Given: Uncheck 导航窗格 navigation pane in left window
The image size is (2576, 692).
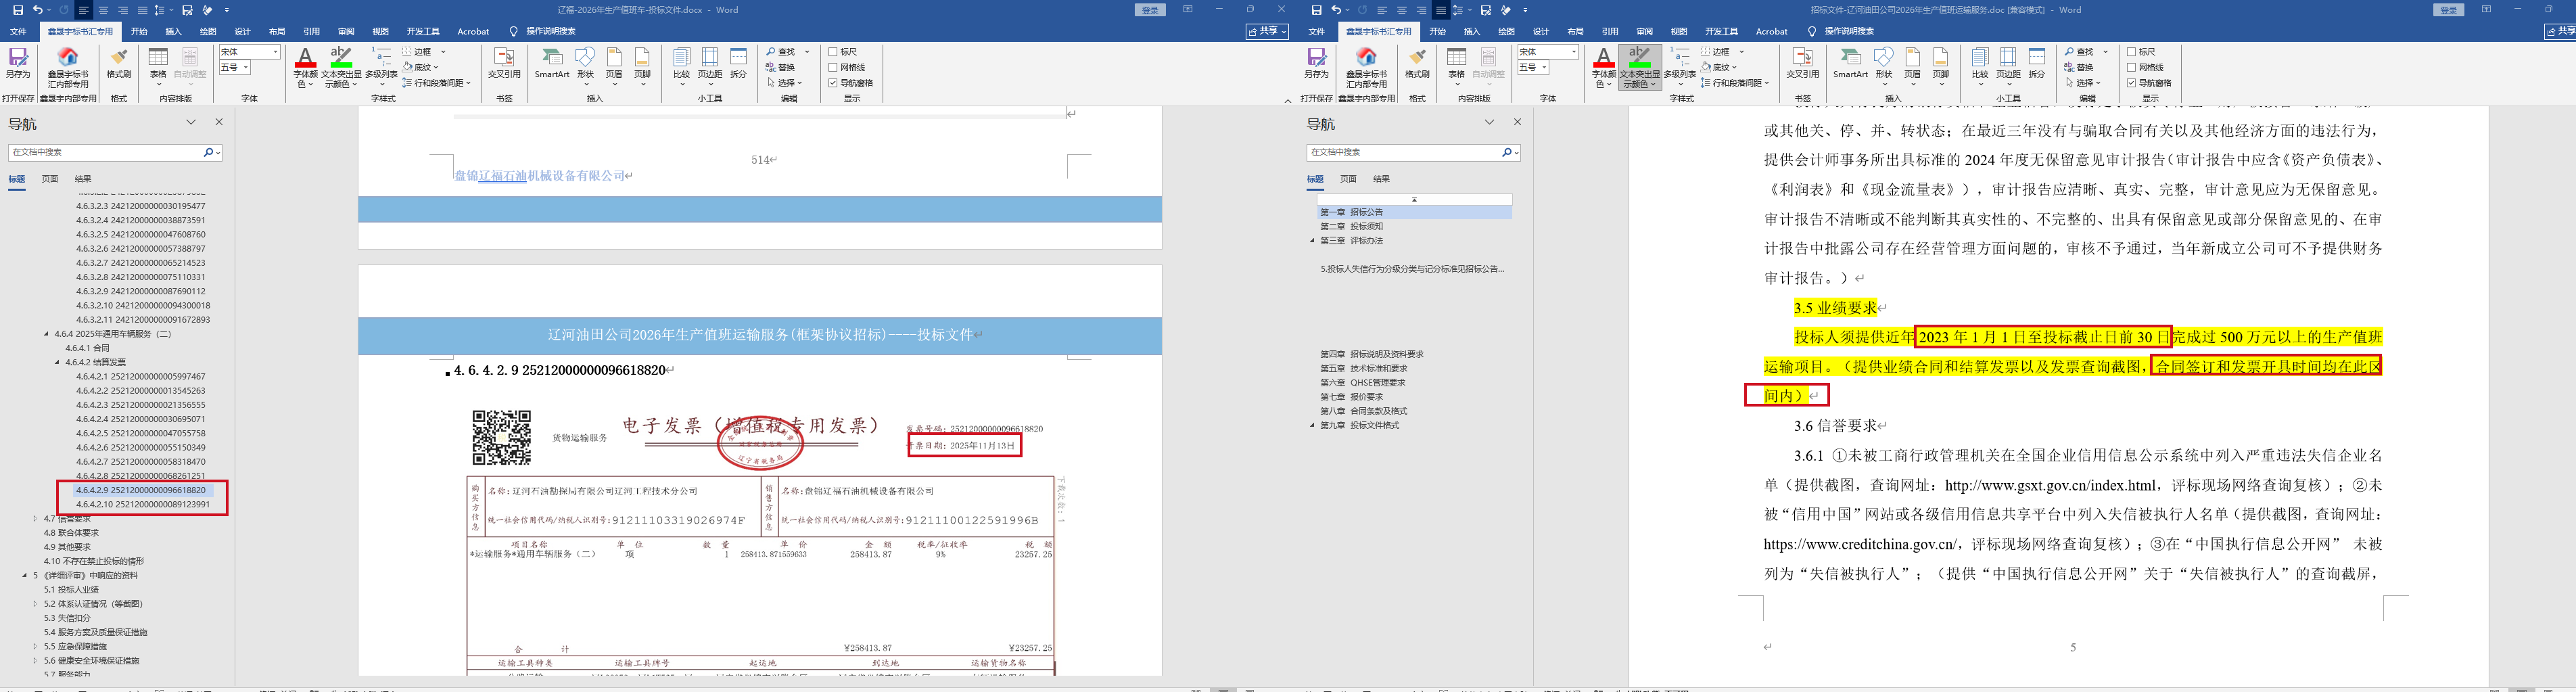Looking at the screenshot, I should (x=833, y=83).
